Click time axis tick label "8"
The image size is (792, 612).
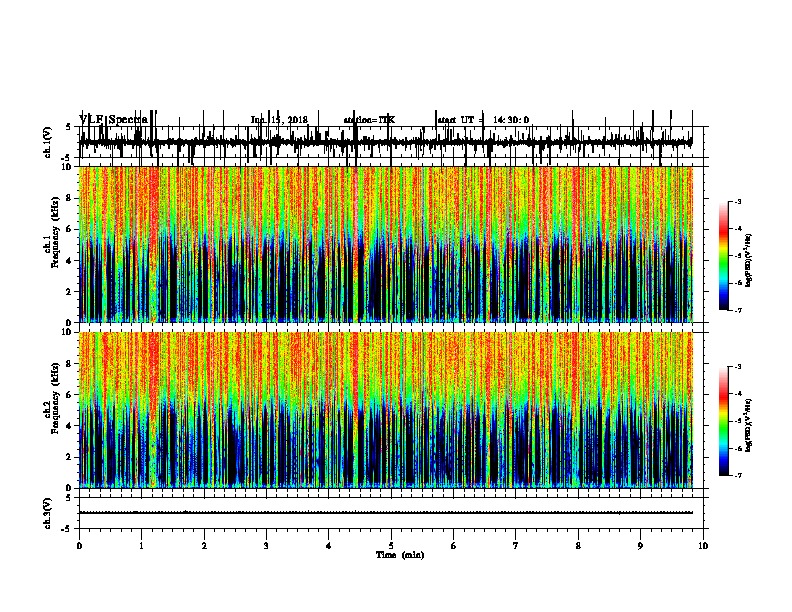coord(578,546)
